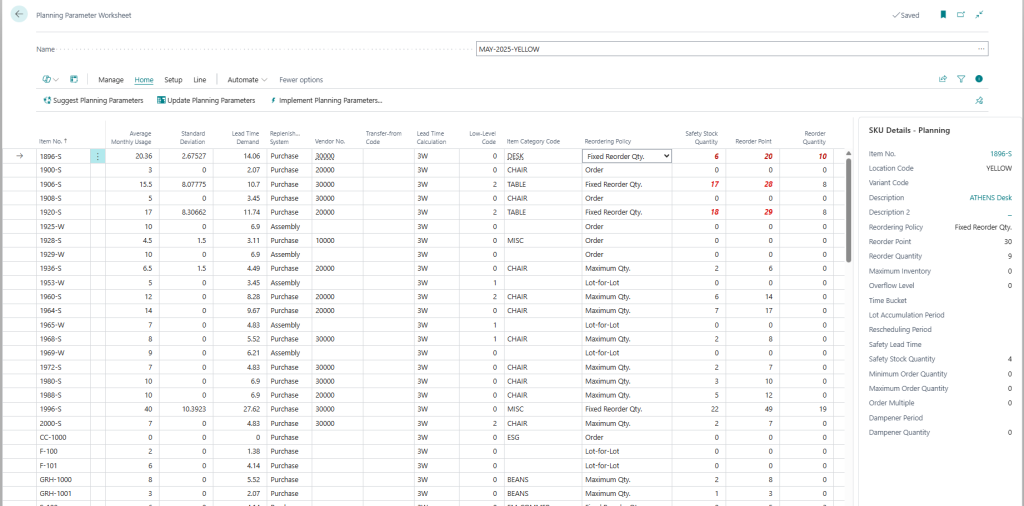Expand the Automate menu
This screenshot has width=1024, height=506.
(247, 79)
